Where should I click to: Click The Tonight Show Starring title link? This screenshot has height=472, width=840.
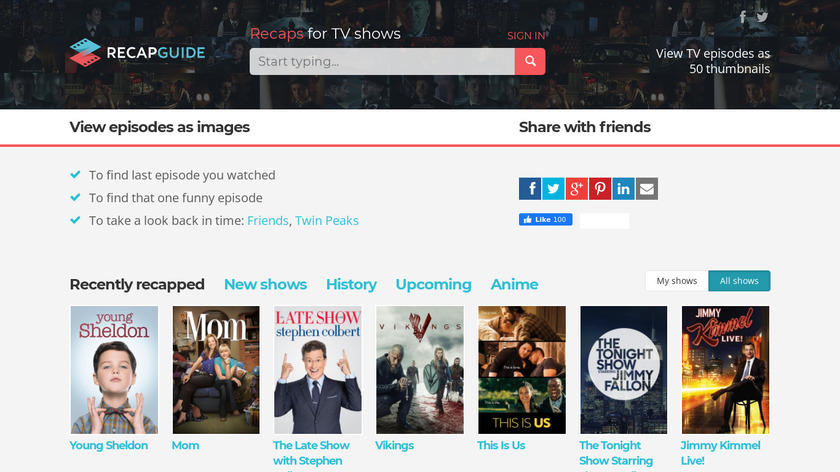[x=616, y=453]
